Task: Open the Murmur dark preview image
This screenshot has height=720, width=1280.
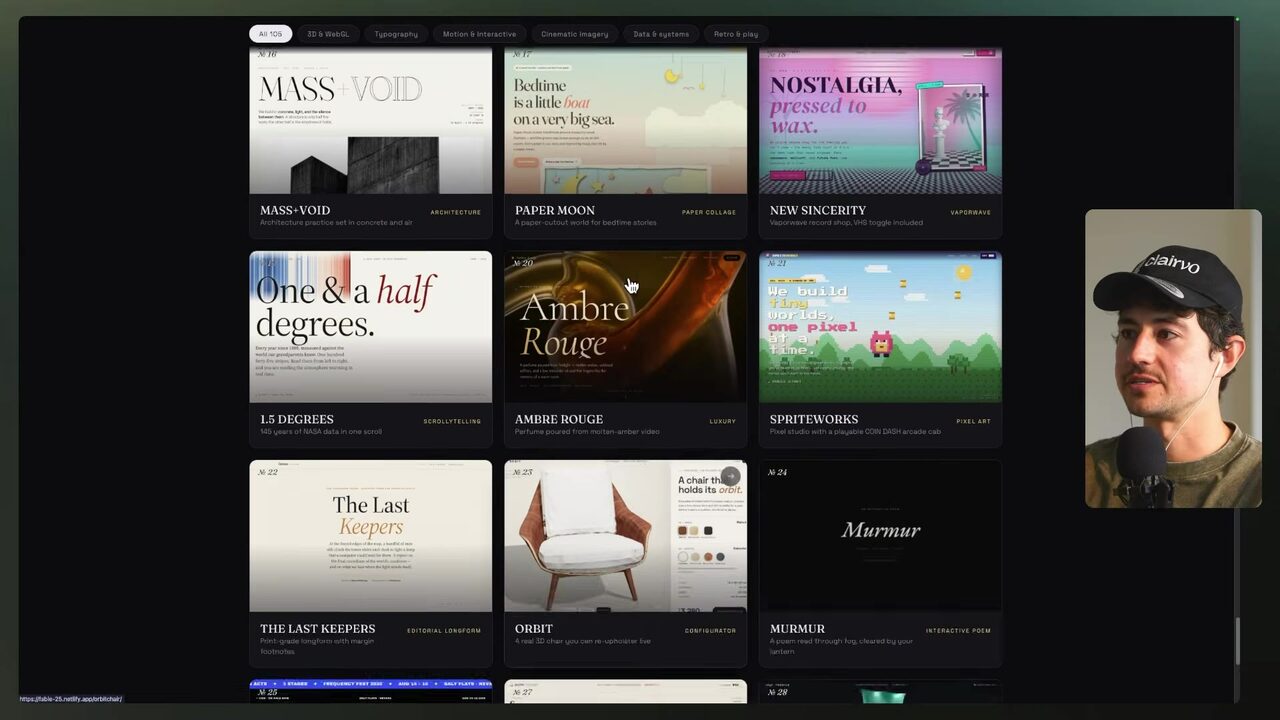Action: [880, 536]
